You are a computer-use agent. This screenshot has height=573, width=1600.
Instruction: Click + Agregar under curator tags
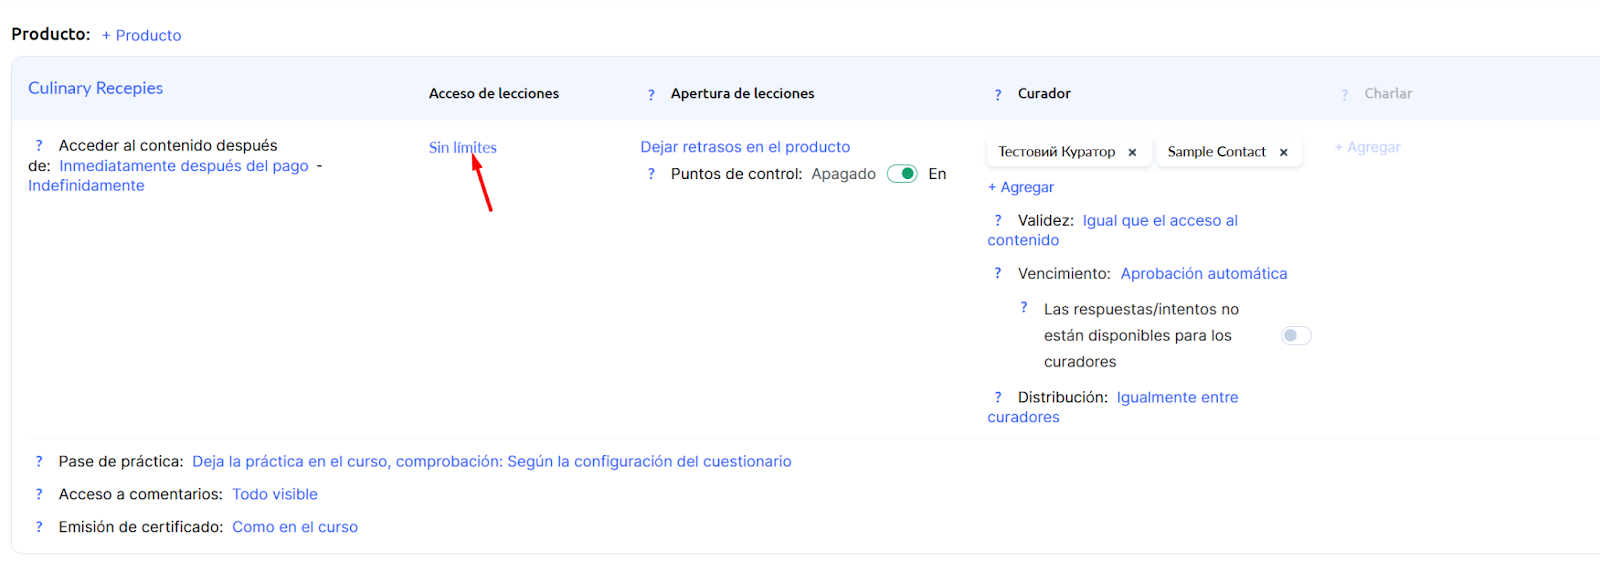pos(1020,187)
